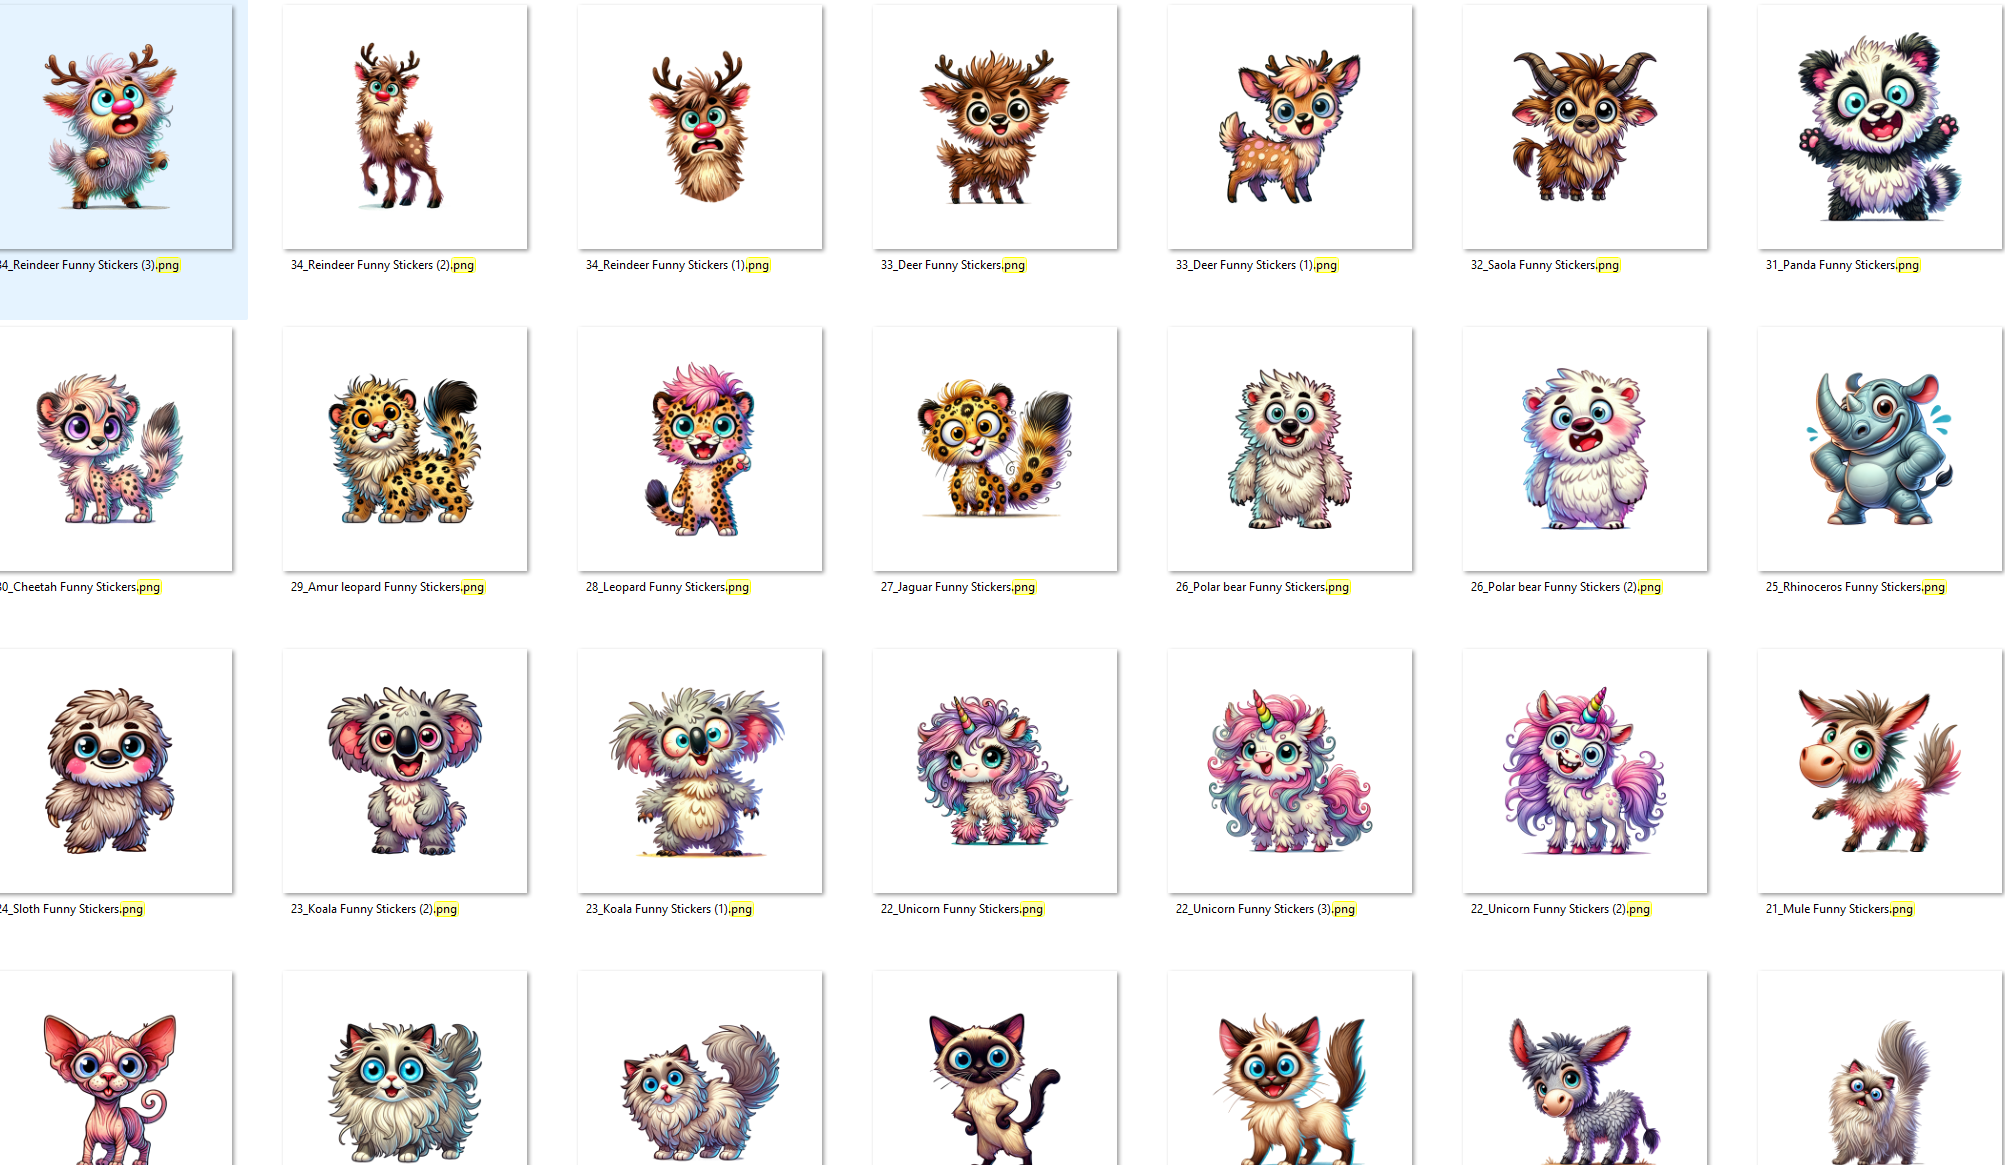Select the 25_Rhinoceros Funny Stickers image
The height and width of the screenshot is (1171, 2005).
(1880, 449)
